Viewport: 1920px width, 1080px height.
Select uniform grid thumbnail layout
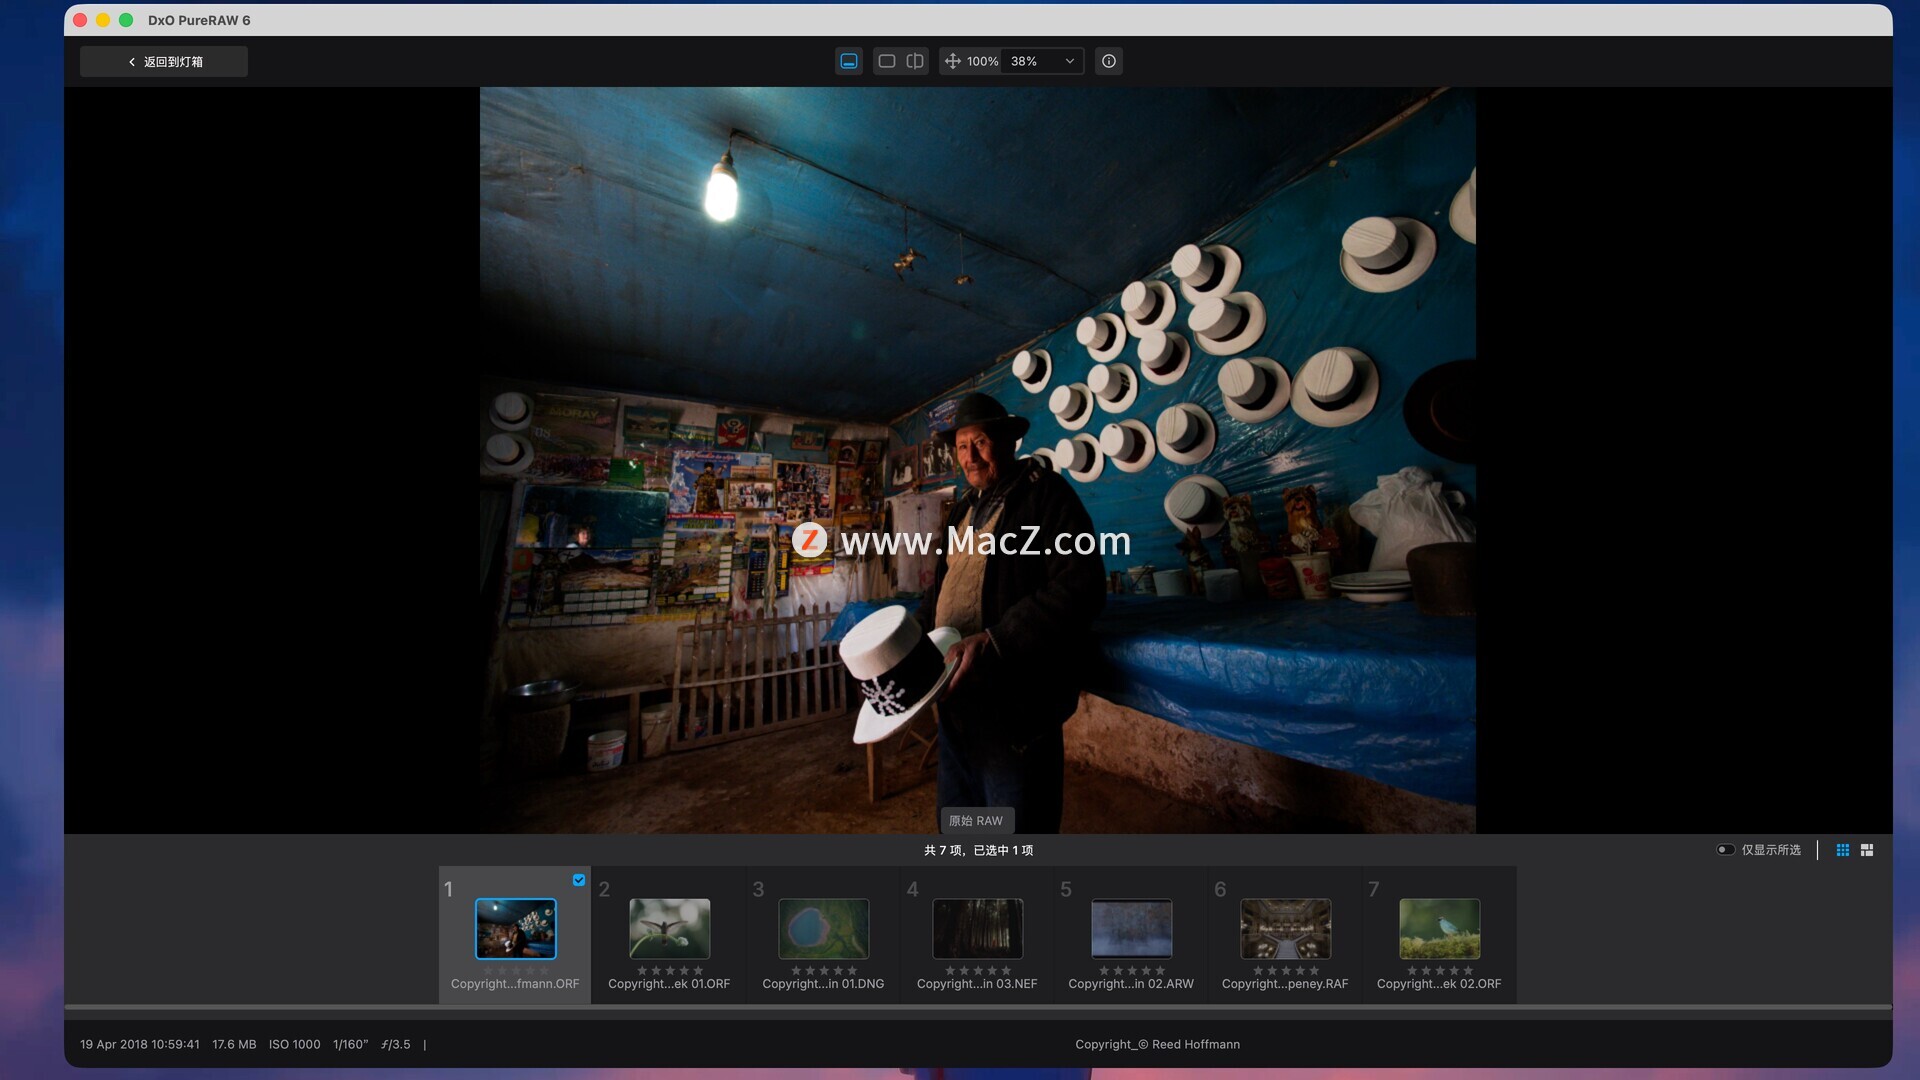pos(1842,850)
